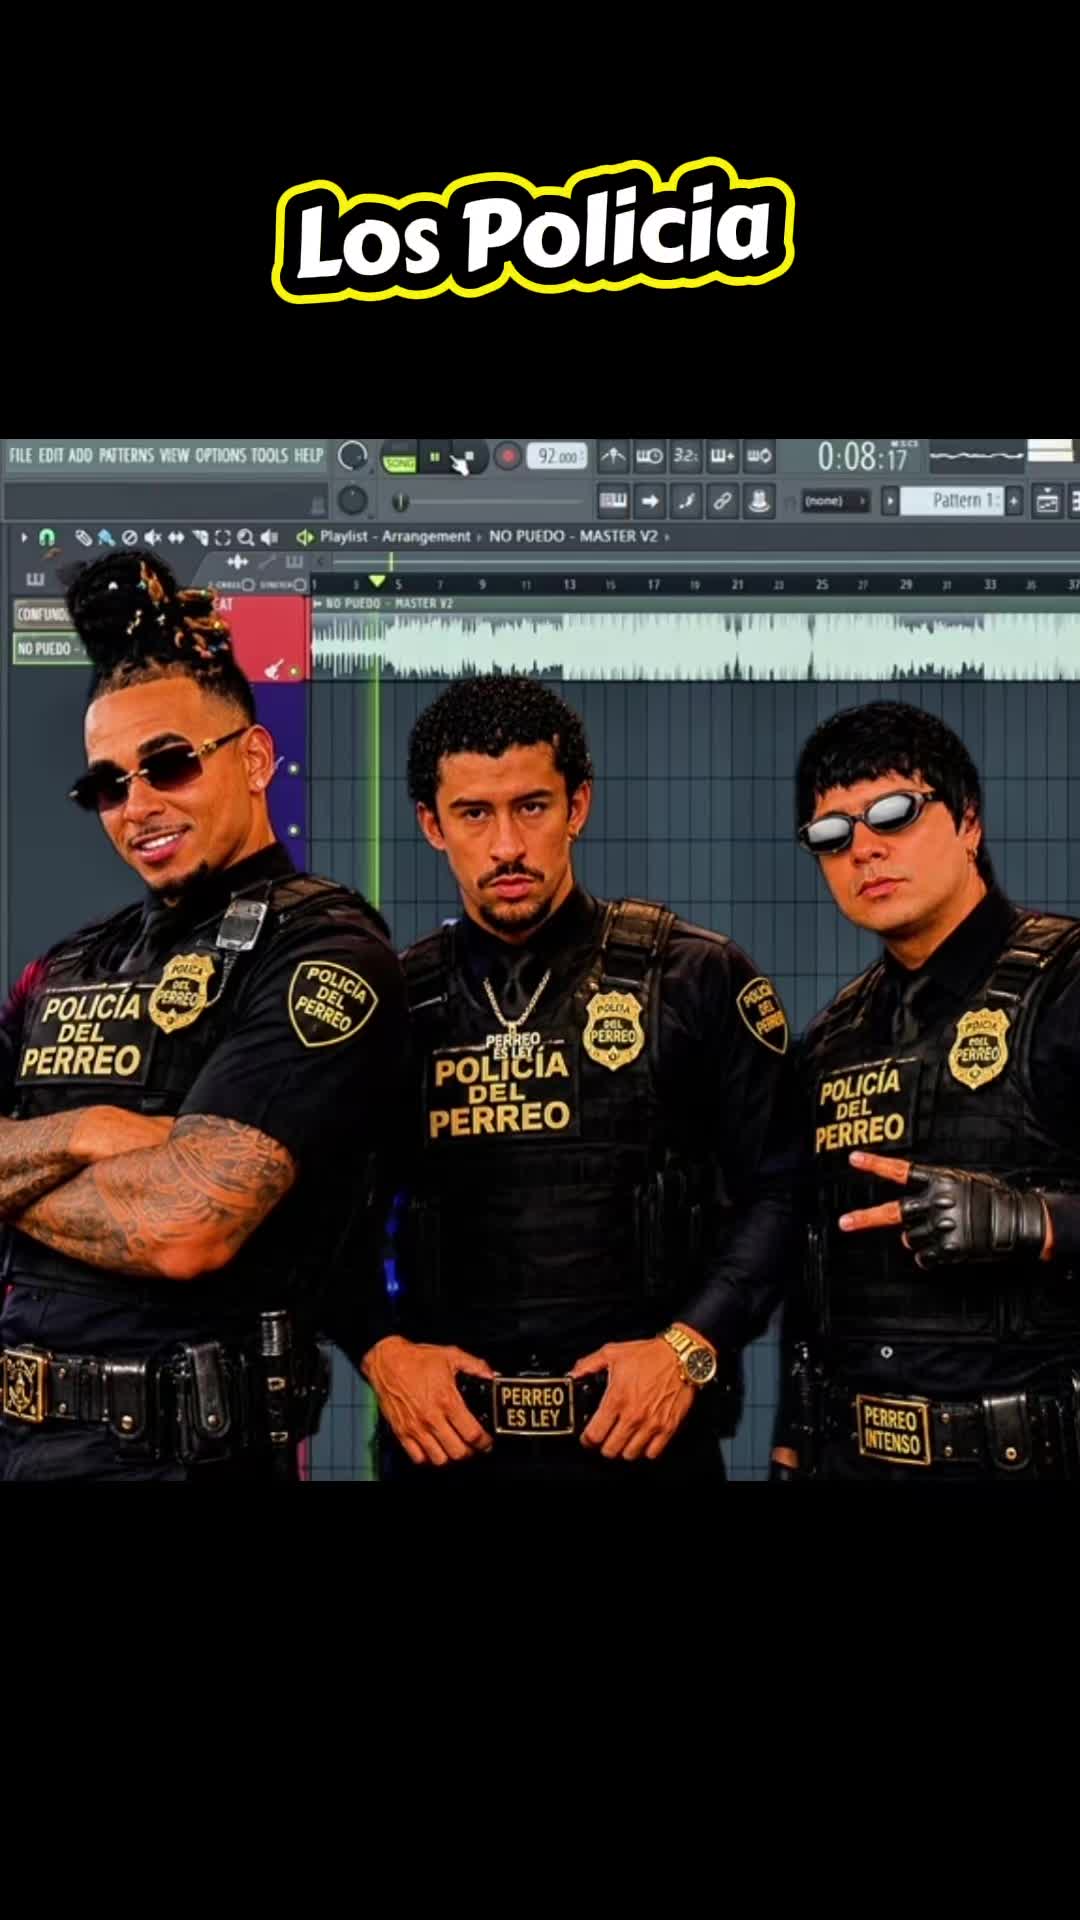Open playlist options arrow menu

point(24,537)
